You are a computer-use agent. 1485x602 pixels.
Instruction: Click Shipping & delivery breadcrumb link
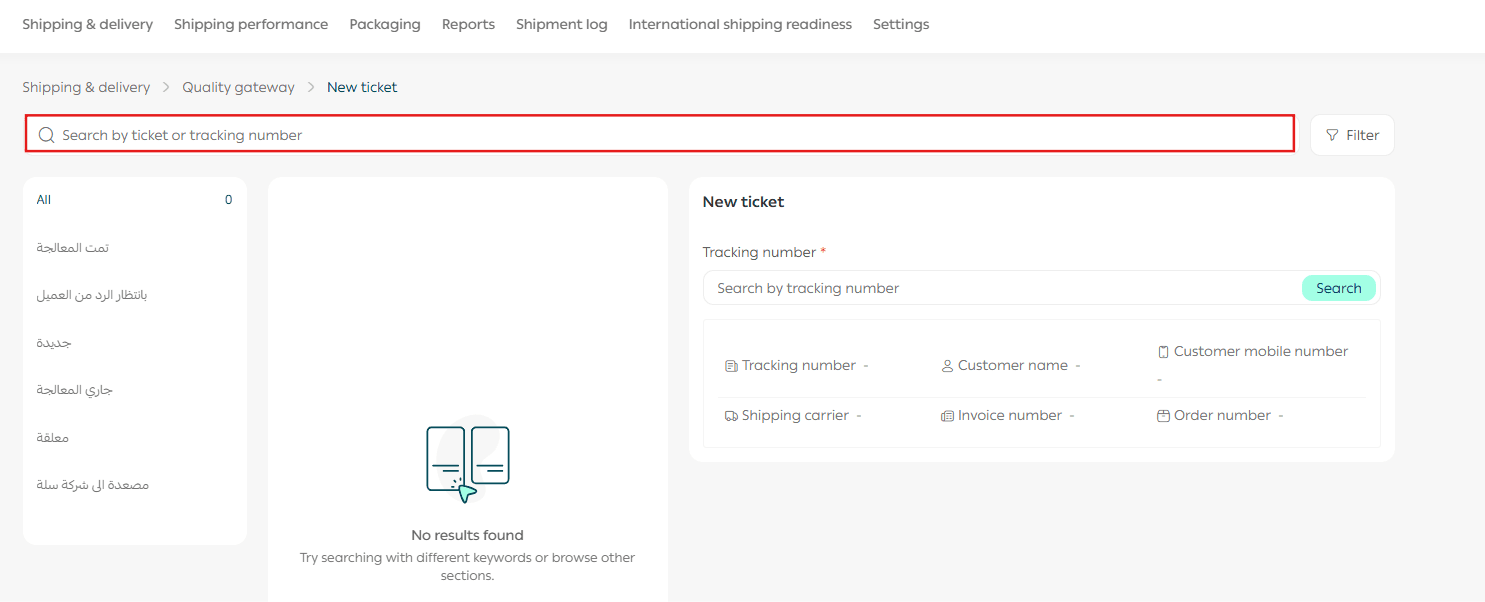click(86, 87)
